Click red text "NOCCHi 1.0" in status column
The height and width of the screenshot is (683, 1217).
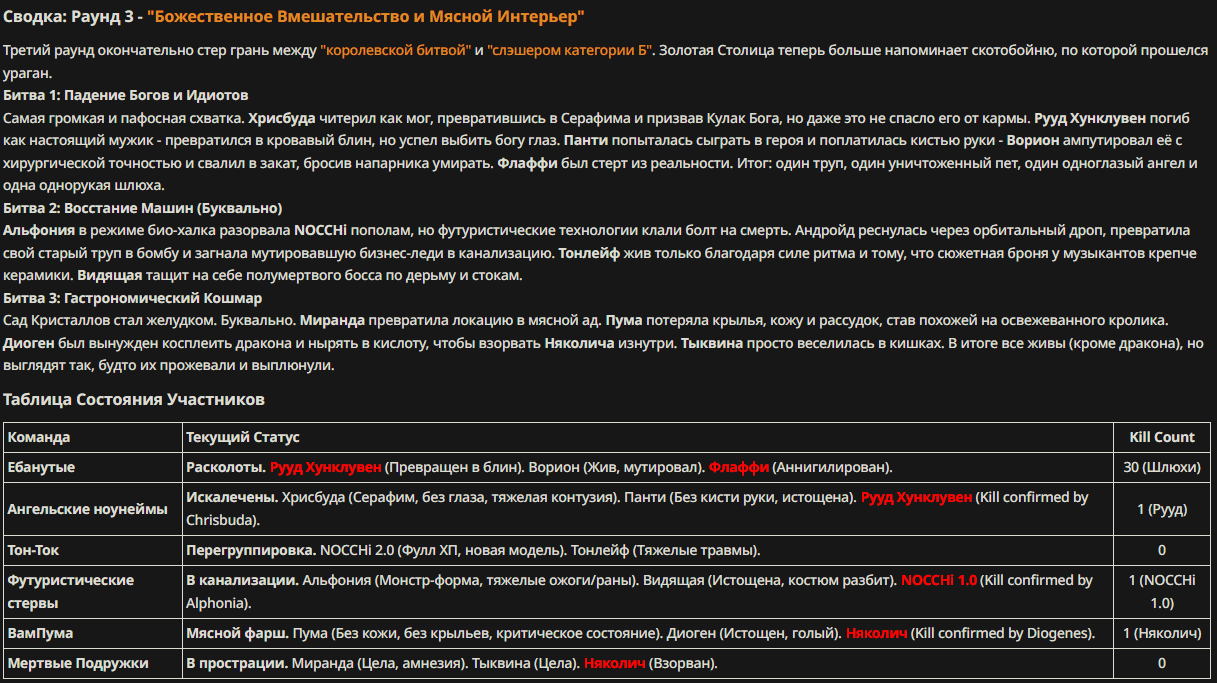point(939,580)
